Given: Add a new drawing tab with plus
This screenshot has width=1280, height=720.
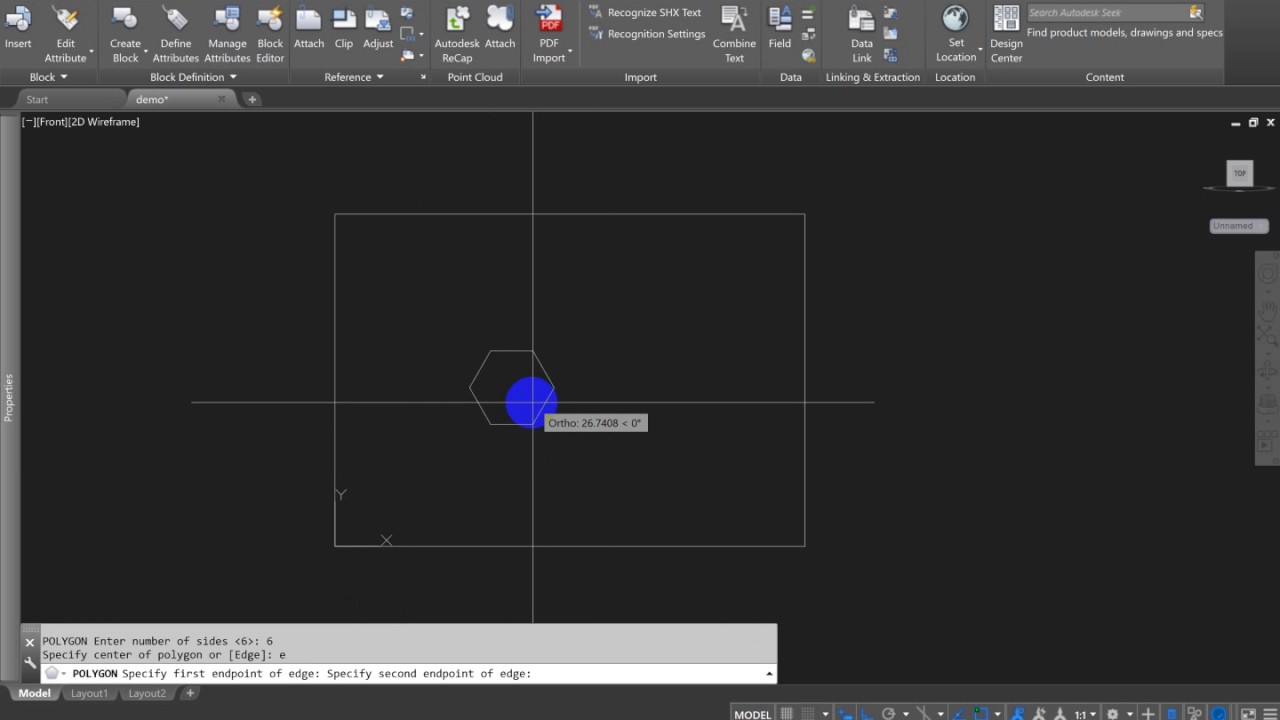Looking at the screenshot, I should pos(252,99).
